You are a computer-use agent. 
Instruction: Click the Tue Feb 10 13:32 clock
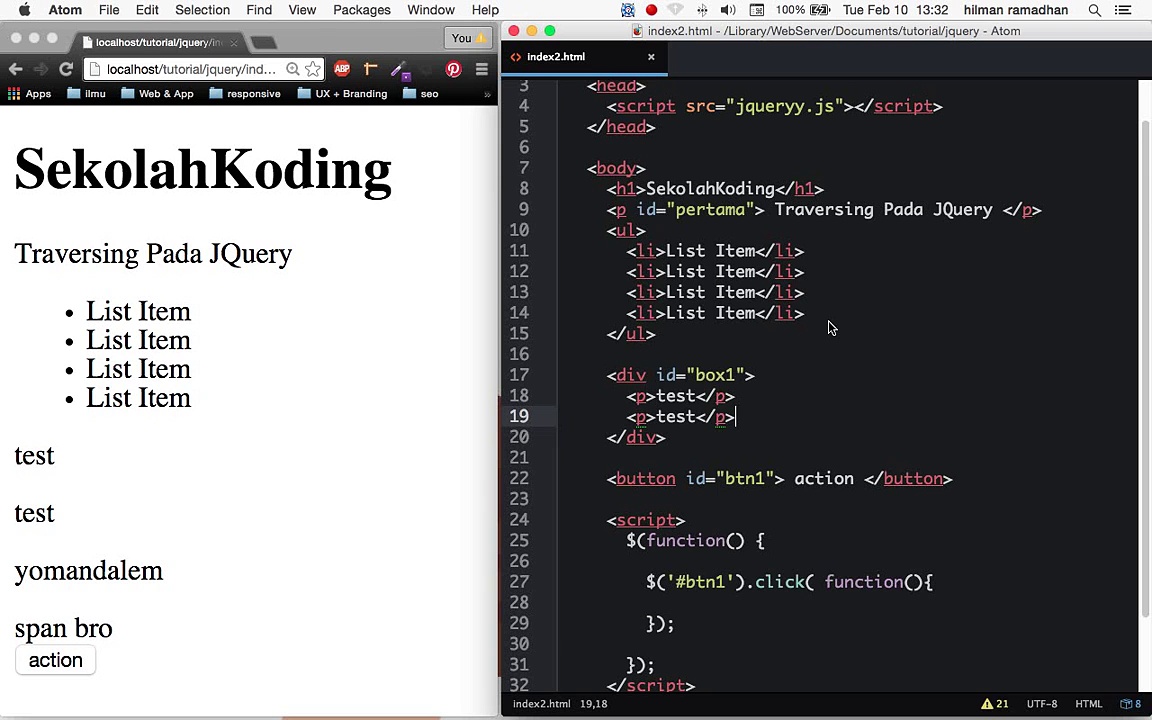tap(896, 10)
